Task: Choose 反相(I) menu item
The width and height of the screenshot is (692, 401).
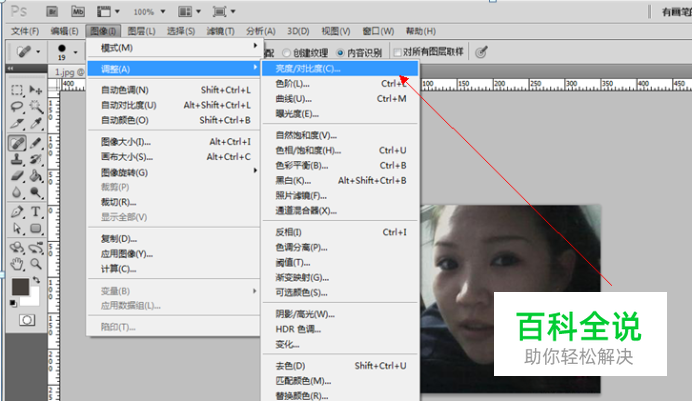Action: [340, 232]
